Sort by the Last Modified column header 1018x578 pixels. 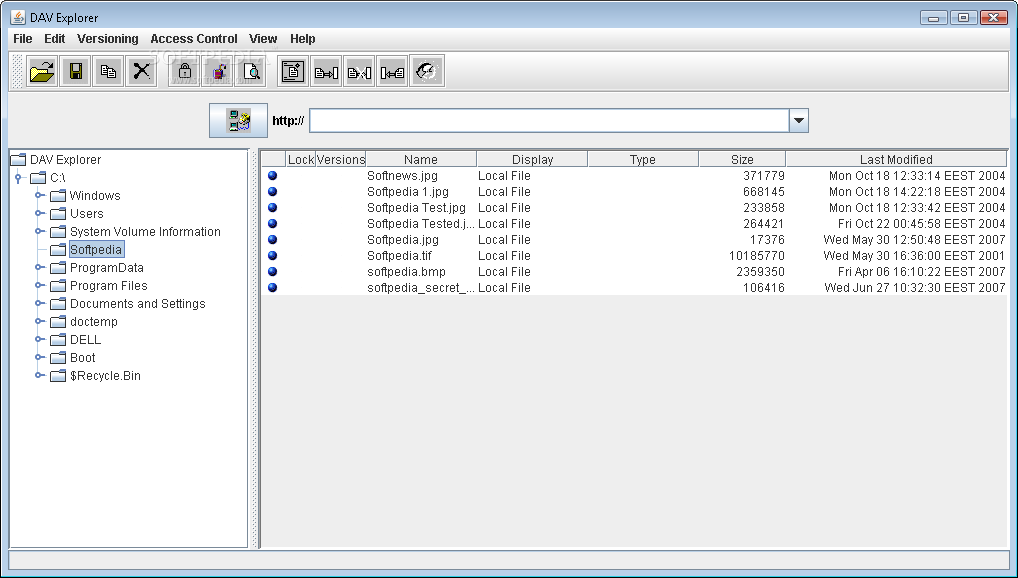pyautogui.click(x=896, y=159)
